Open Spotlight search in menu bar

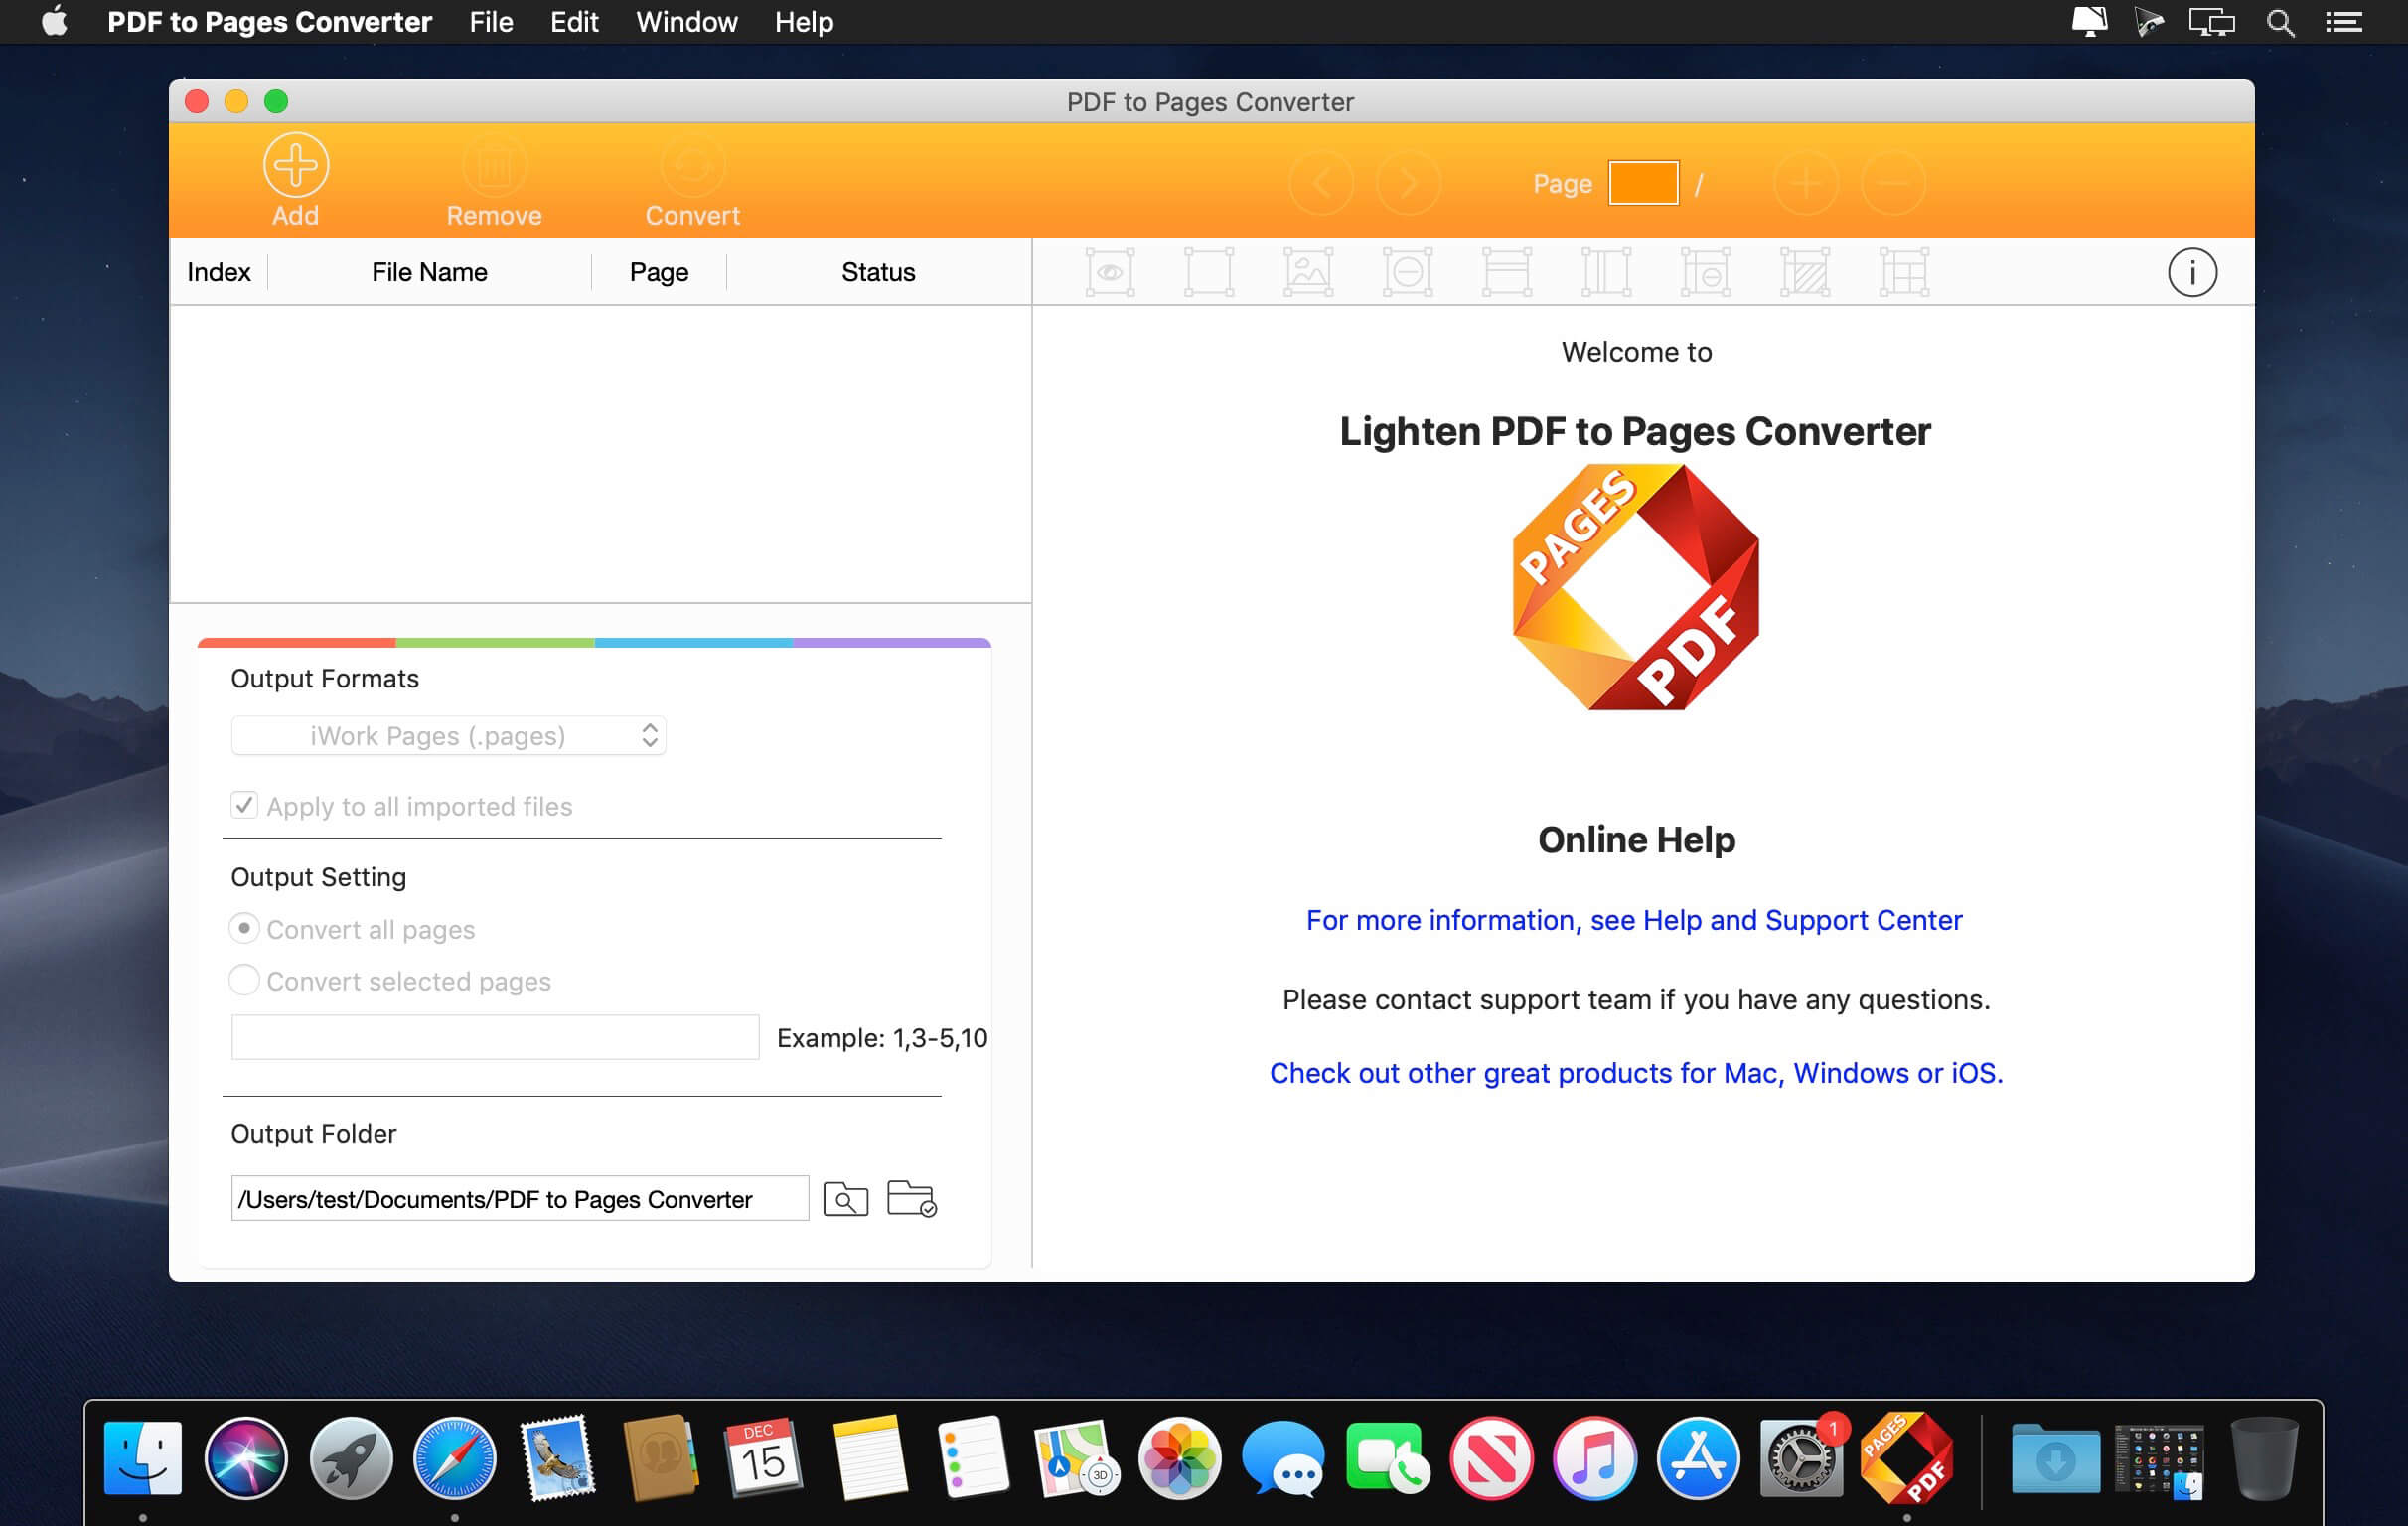pyautogui.click(x=2279, y=22)
